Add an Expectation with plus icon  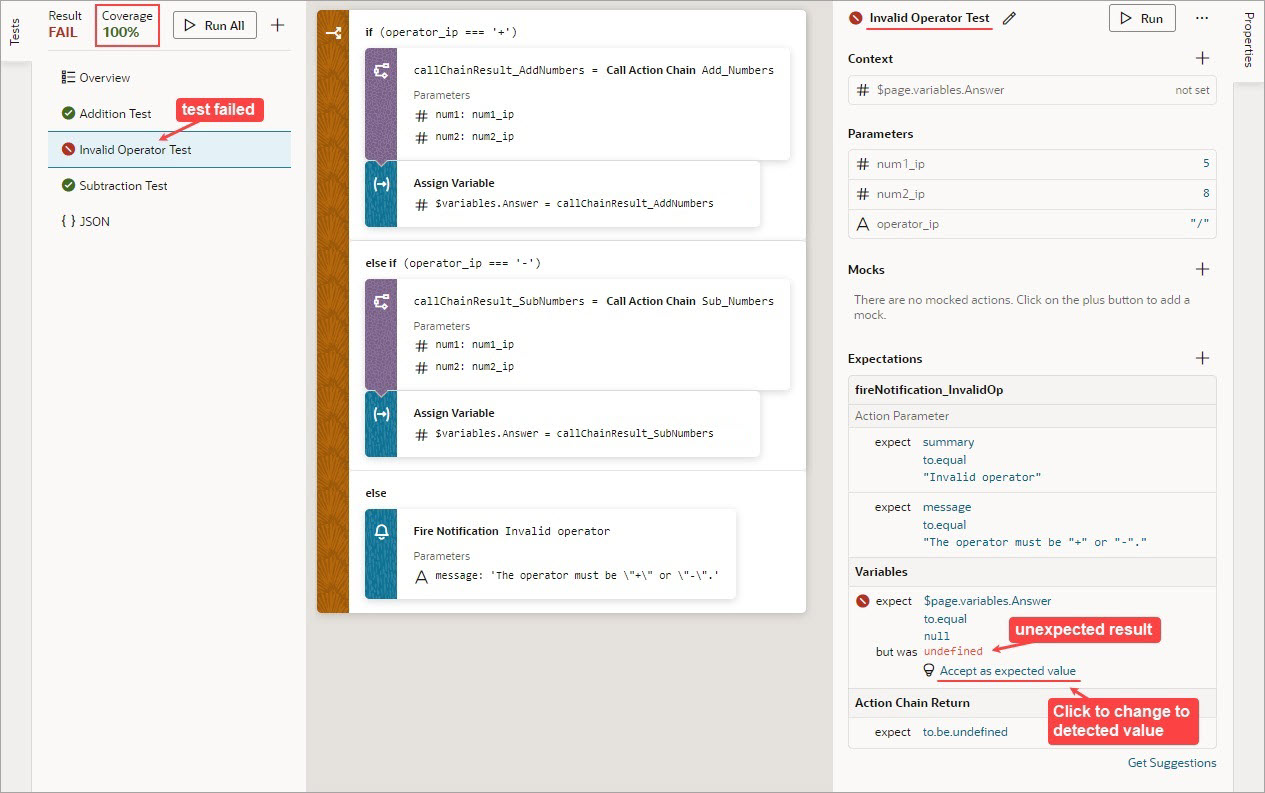click(1203, 358)
